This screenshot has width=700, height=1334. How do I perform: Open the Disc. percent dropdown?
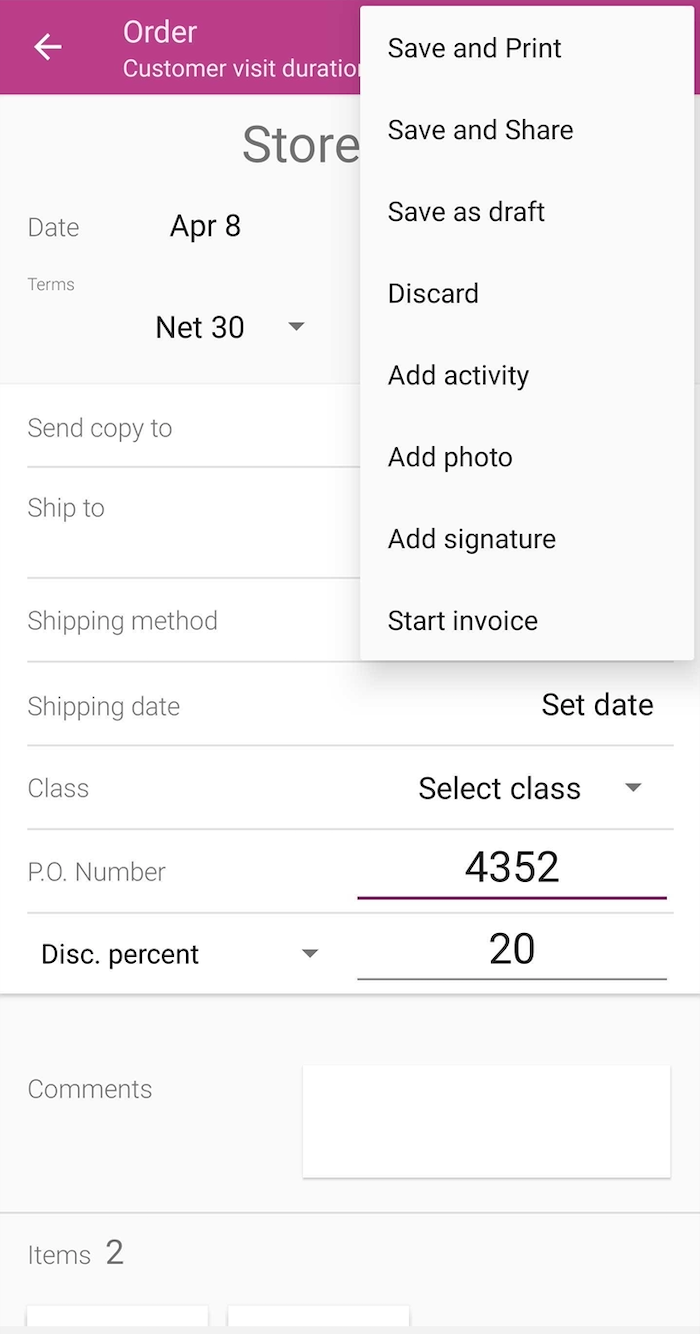click(179, 954)
